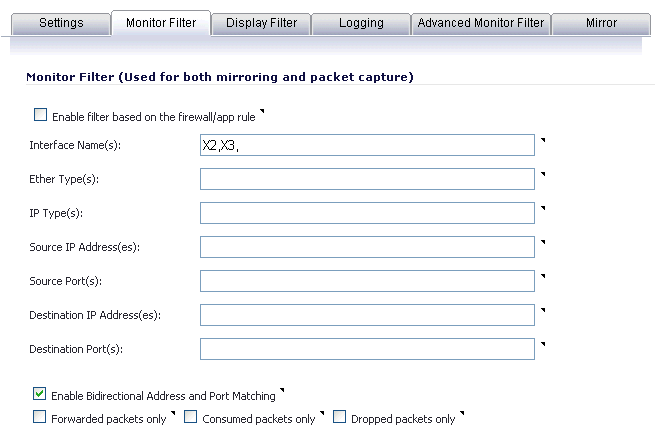
Task: Open the Mirror tab
Action: 601,23
